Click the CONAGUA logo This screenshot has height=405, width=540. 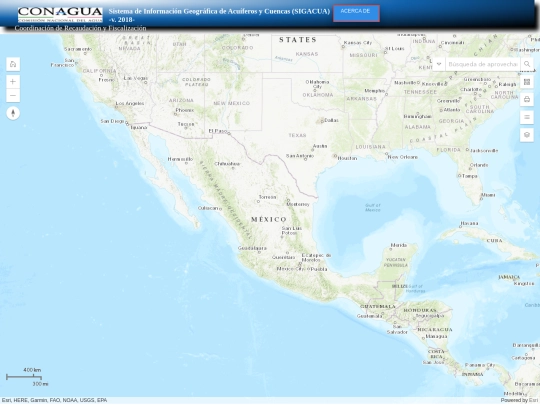(x=60, y=15)
